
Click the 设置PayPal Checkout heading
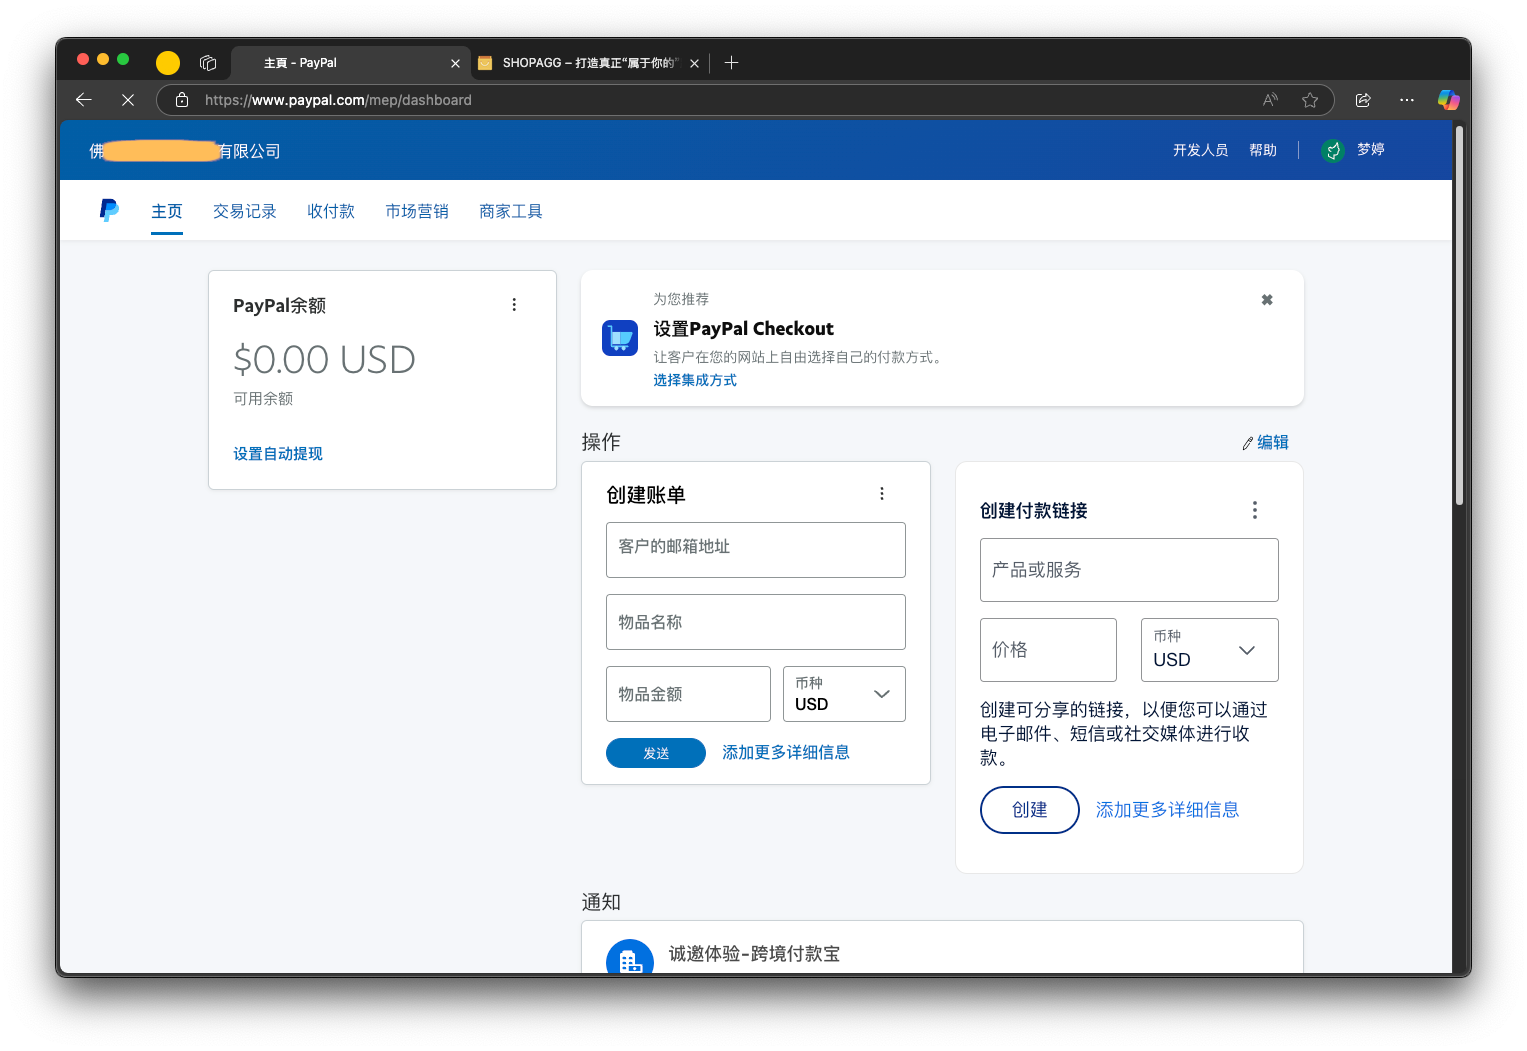point(743,329)
